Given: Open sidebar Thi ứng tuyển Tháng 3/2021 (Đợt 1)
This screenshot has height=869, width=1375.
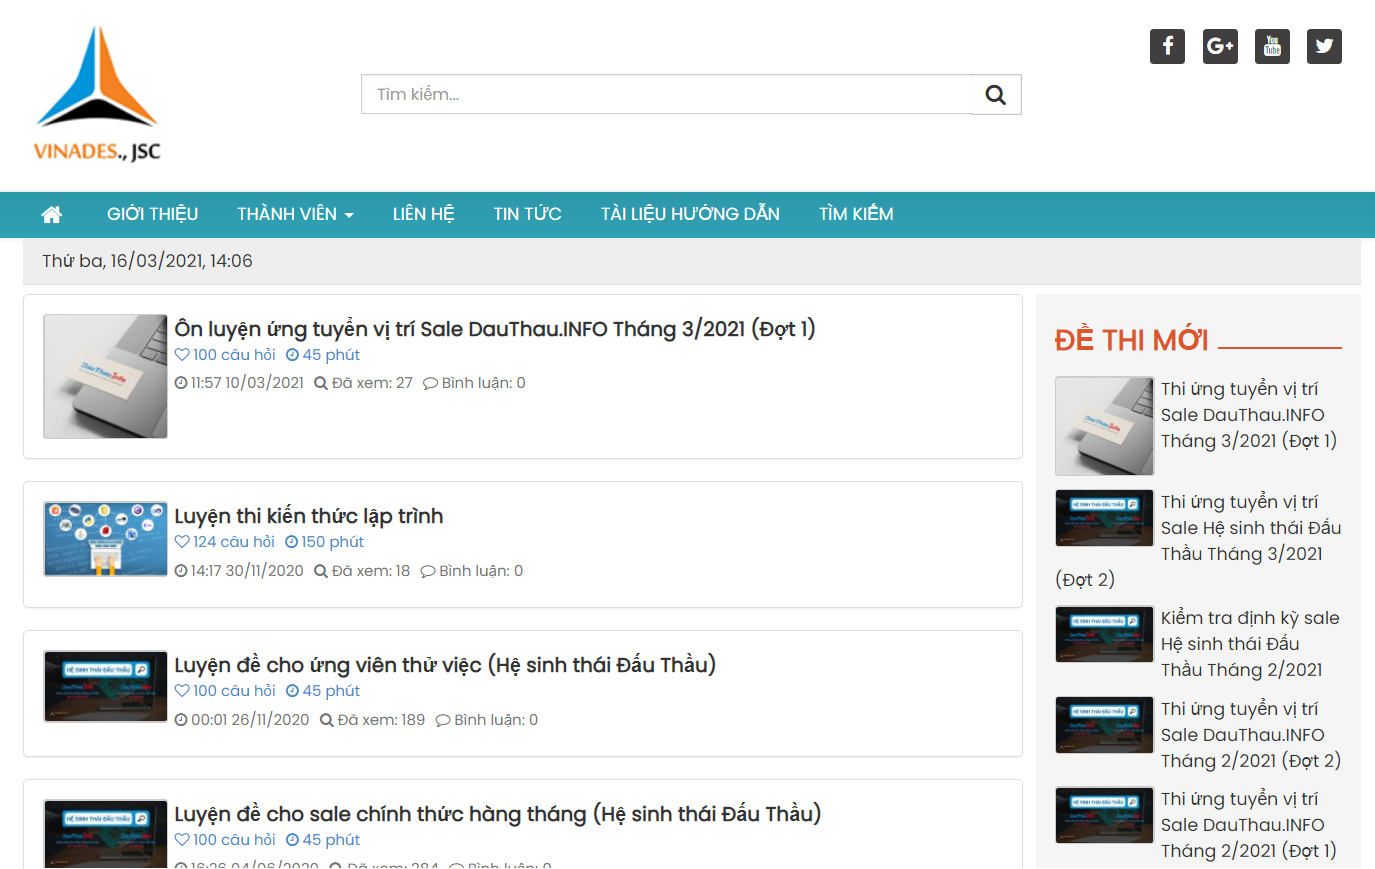Looking at the screenshot, I should click(1248, 415).
